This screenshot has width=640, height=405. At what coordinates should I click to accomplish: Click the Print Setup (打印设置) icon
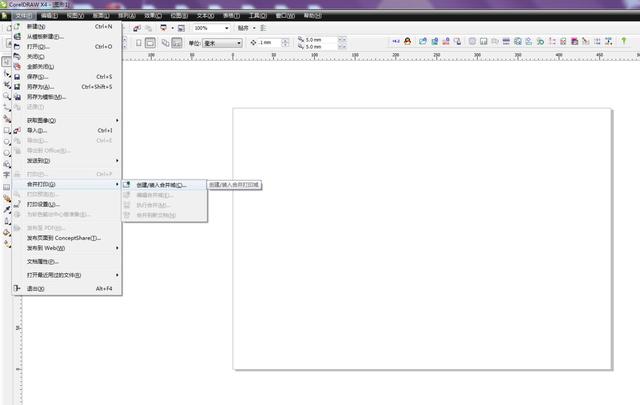coord(16,204)
